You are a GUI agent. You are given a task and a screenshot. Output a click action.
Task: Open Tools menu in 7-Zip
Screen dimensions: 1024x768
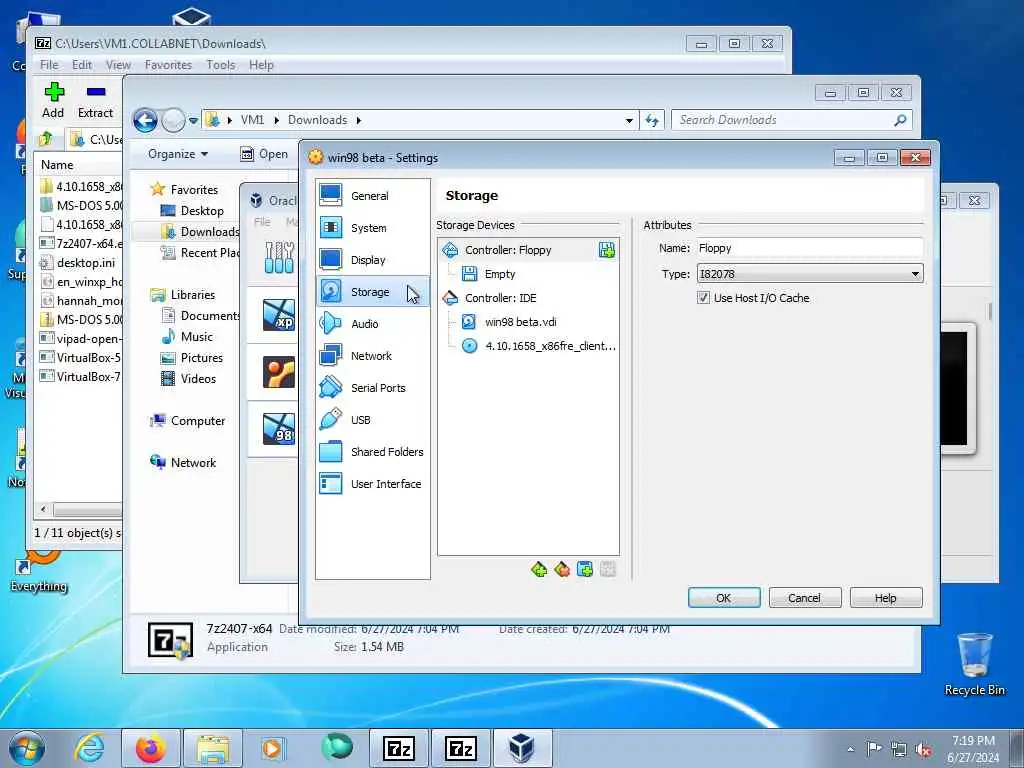(x=221, y=65)
